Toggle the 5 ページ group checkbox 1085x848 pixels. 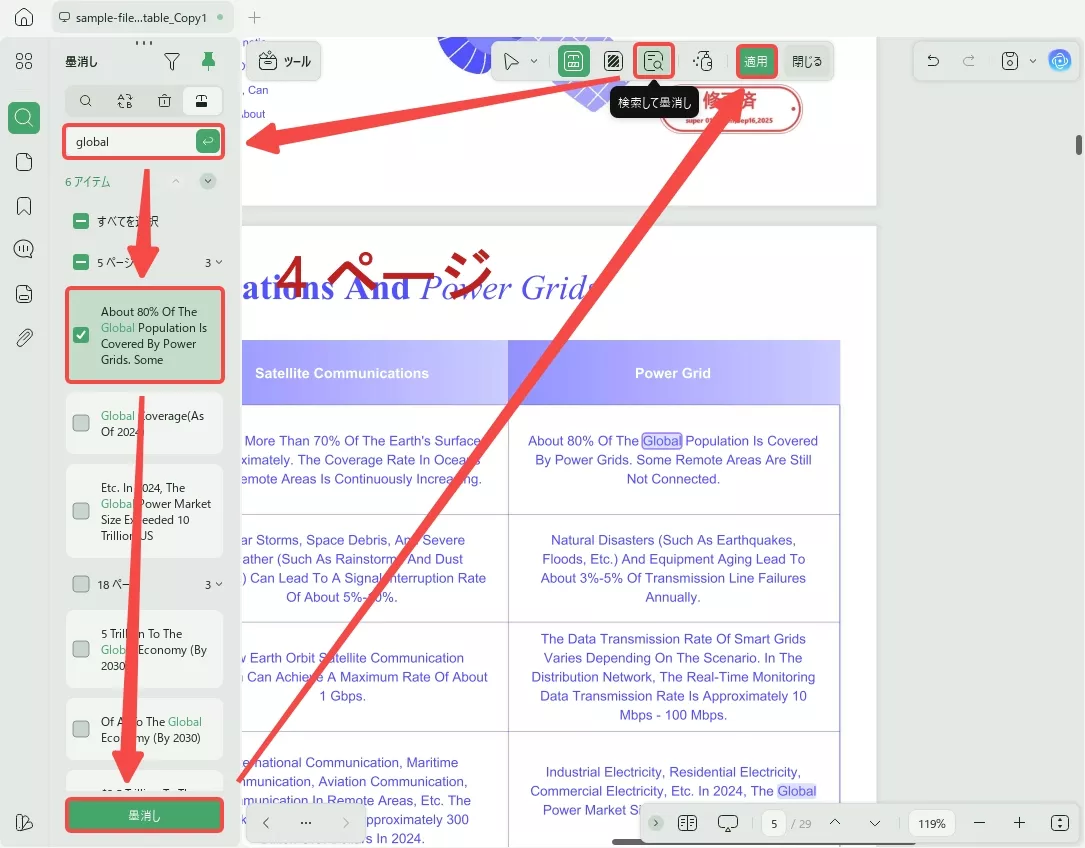coord(81,262)
